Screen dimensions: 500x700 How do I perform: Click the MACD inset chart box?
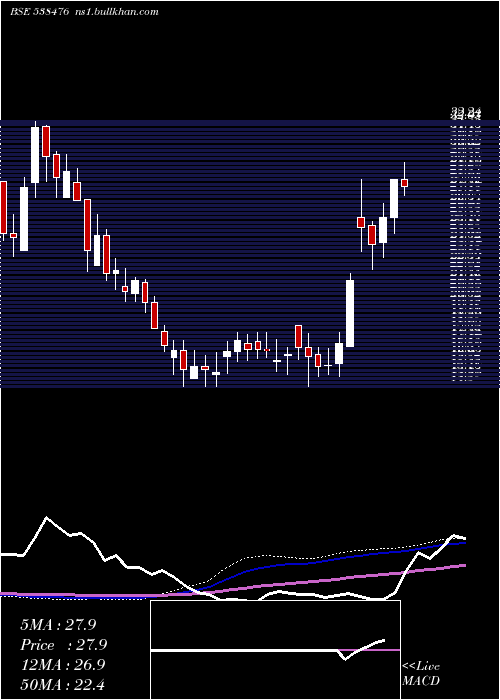click(275, 650)
